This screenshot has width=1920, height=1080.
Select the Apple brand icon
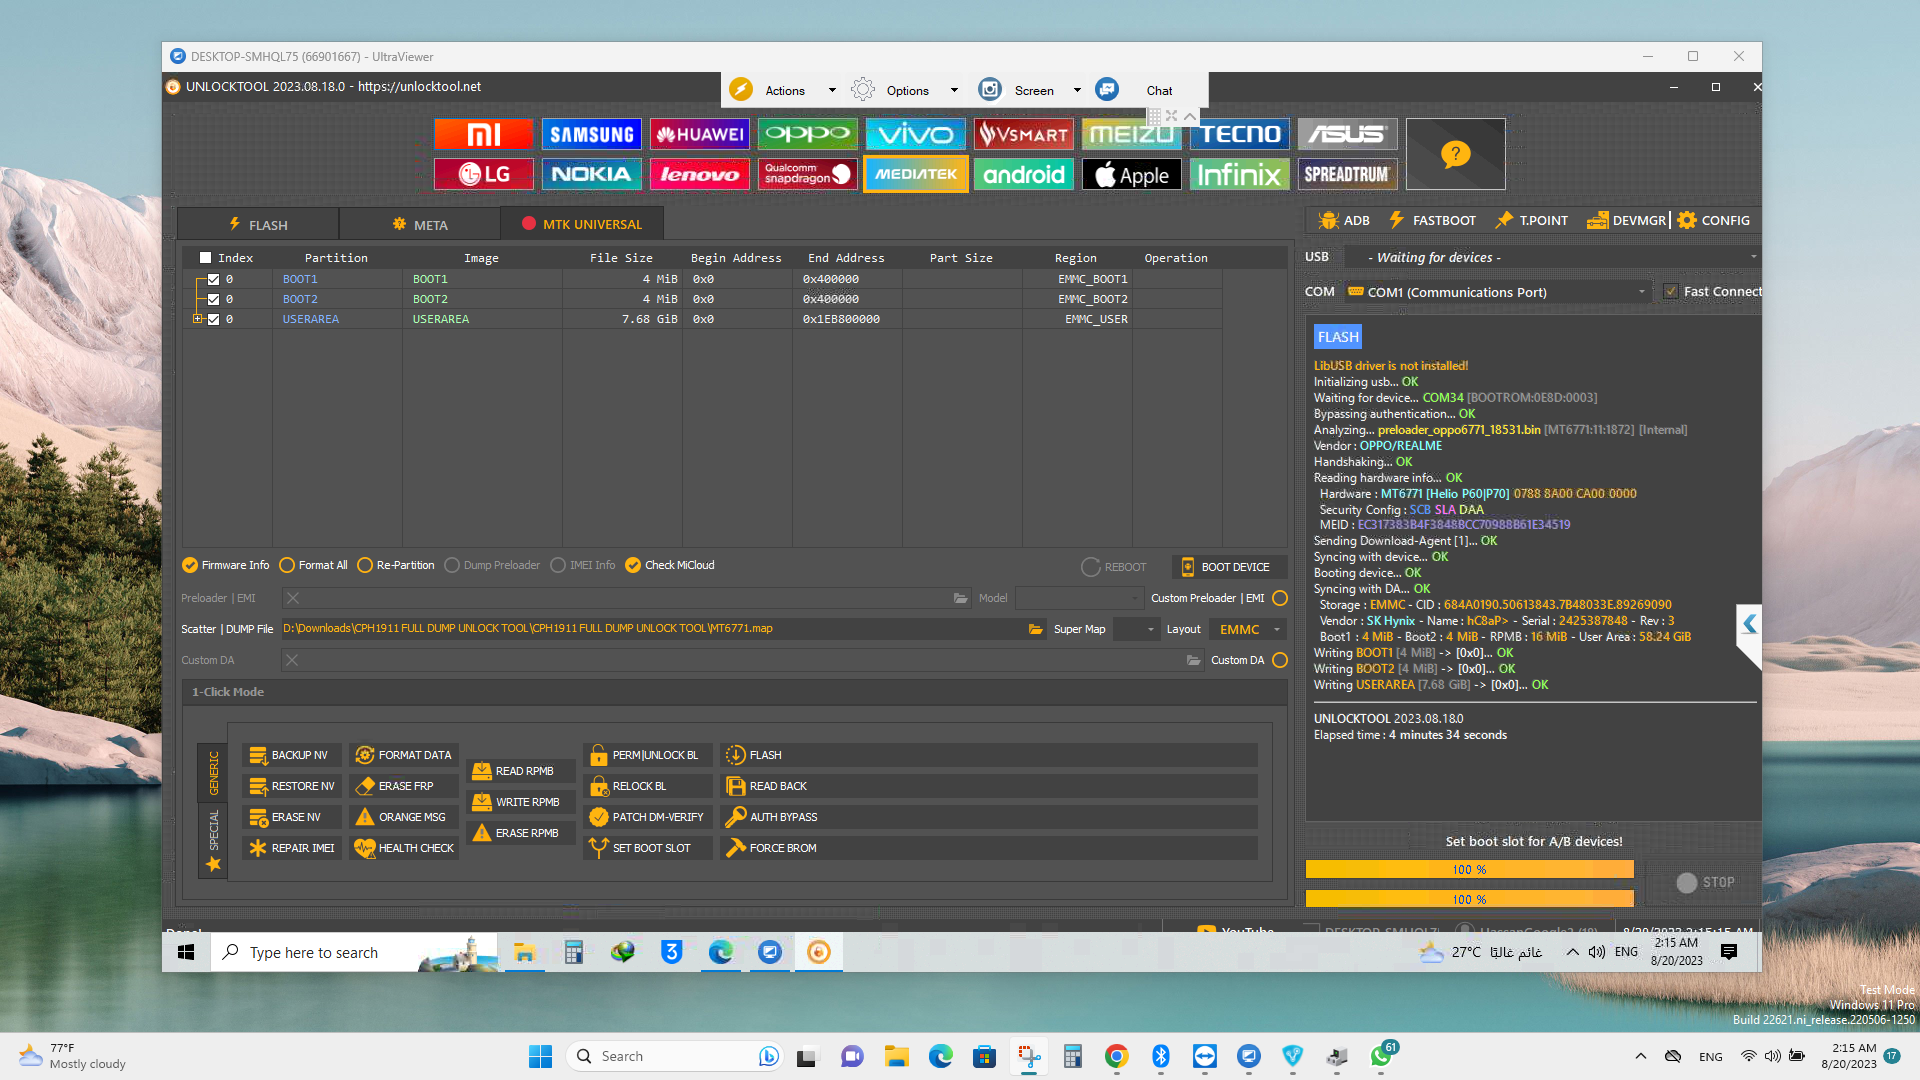pos(1132,174)
